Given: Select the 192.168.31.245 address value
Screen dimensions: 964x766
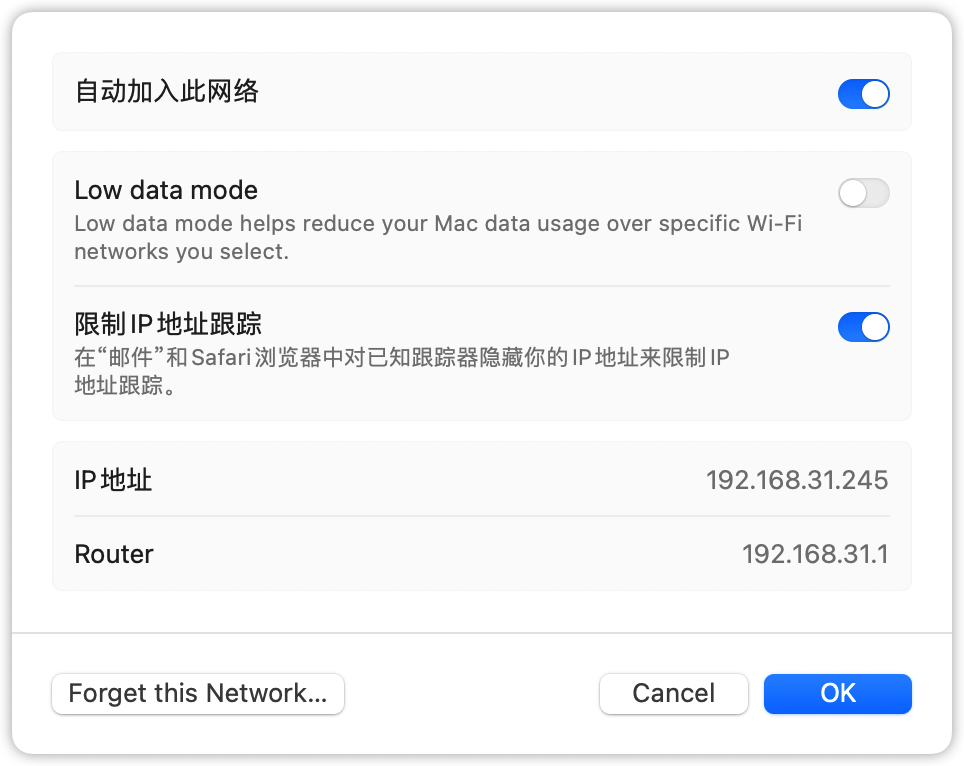Looking at the screenshot, I should coord(797,480).
